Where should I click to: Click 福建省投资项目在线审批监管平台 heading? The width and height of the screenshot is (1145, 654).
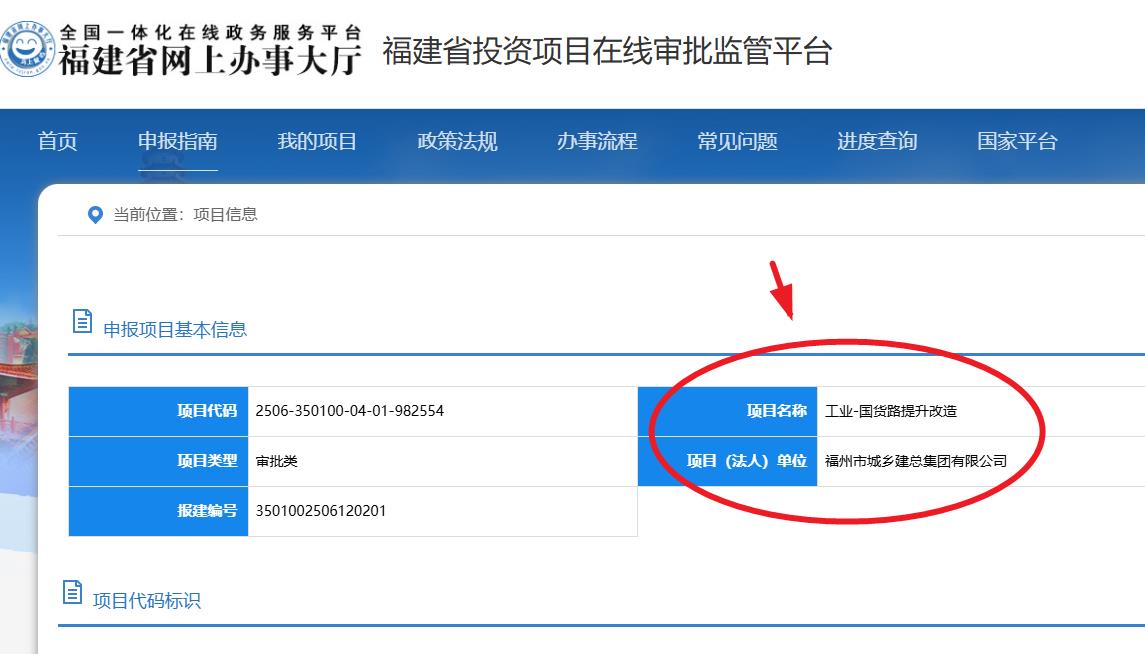[x=607, y=51]
